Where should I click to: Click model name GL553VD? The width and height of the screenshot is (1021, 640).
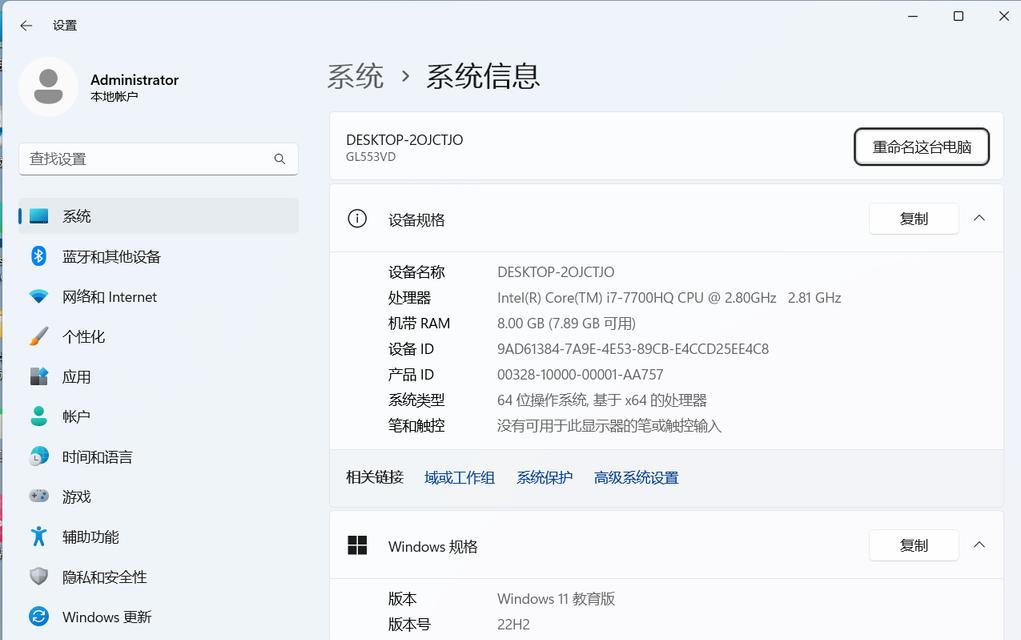(371, 157)
